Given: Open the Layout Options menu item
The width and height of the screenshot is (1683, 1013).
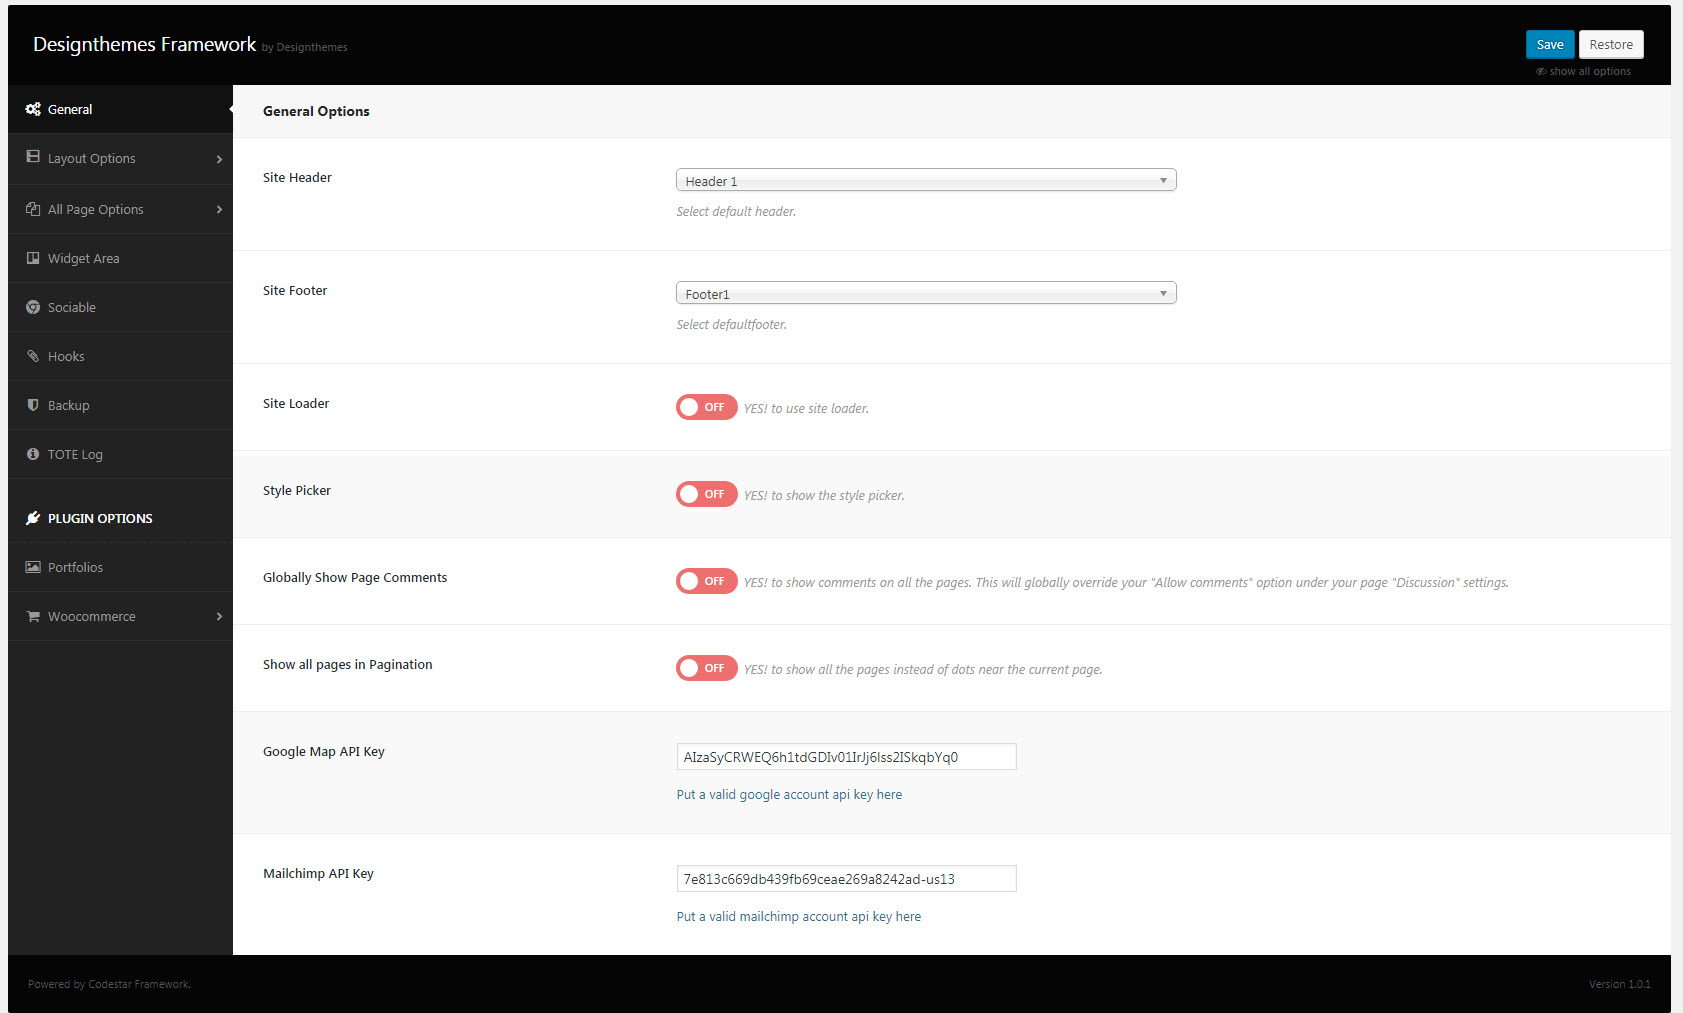Looking at the screenshot, I should (x=120, y=158).
